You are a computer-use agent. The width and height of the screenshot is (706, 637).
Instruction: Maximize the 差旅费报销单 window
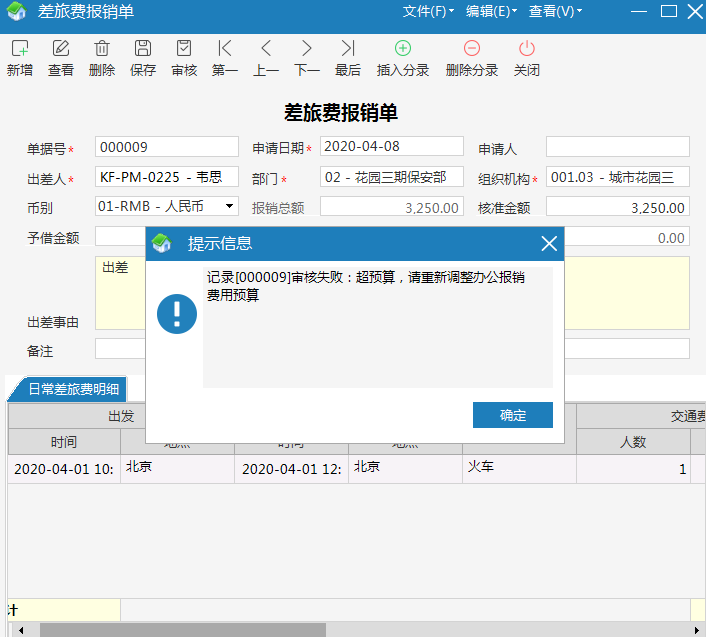pyautogui.click(x=669, y=11)
